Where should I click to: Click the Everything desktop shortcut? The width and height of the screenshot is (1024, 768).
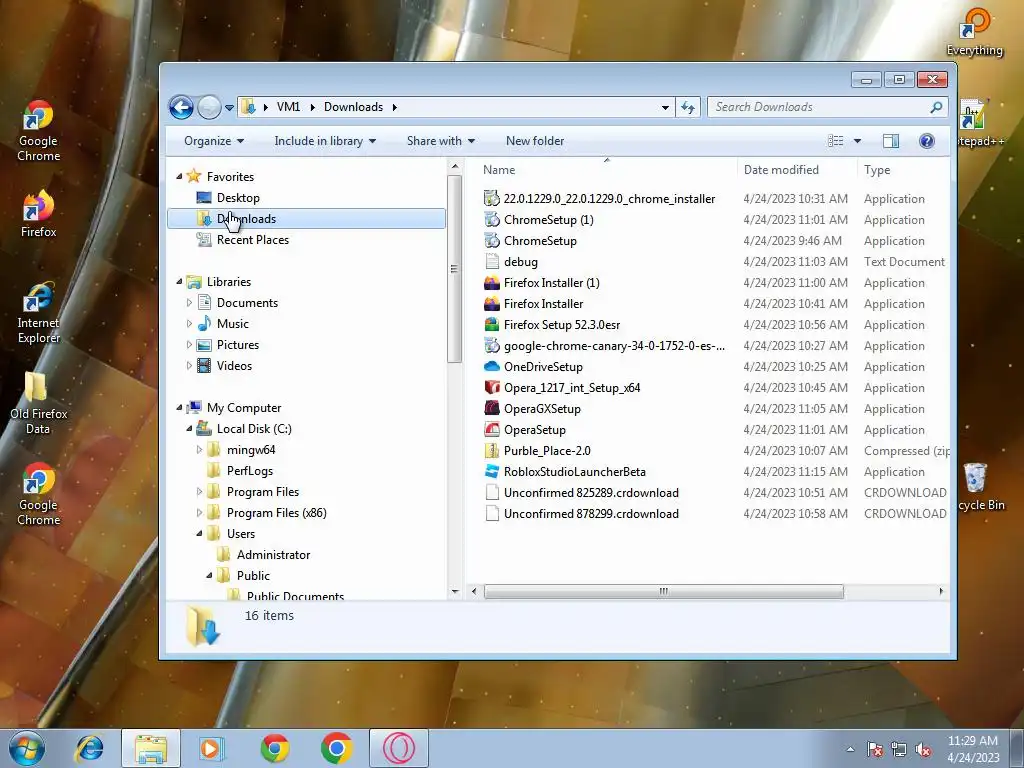point(974,32)
